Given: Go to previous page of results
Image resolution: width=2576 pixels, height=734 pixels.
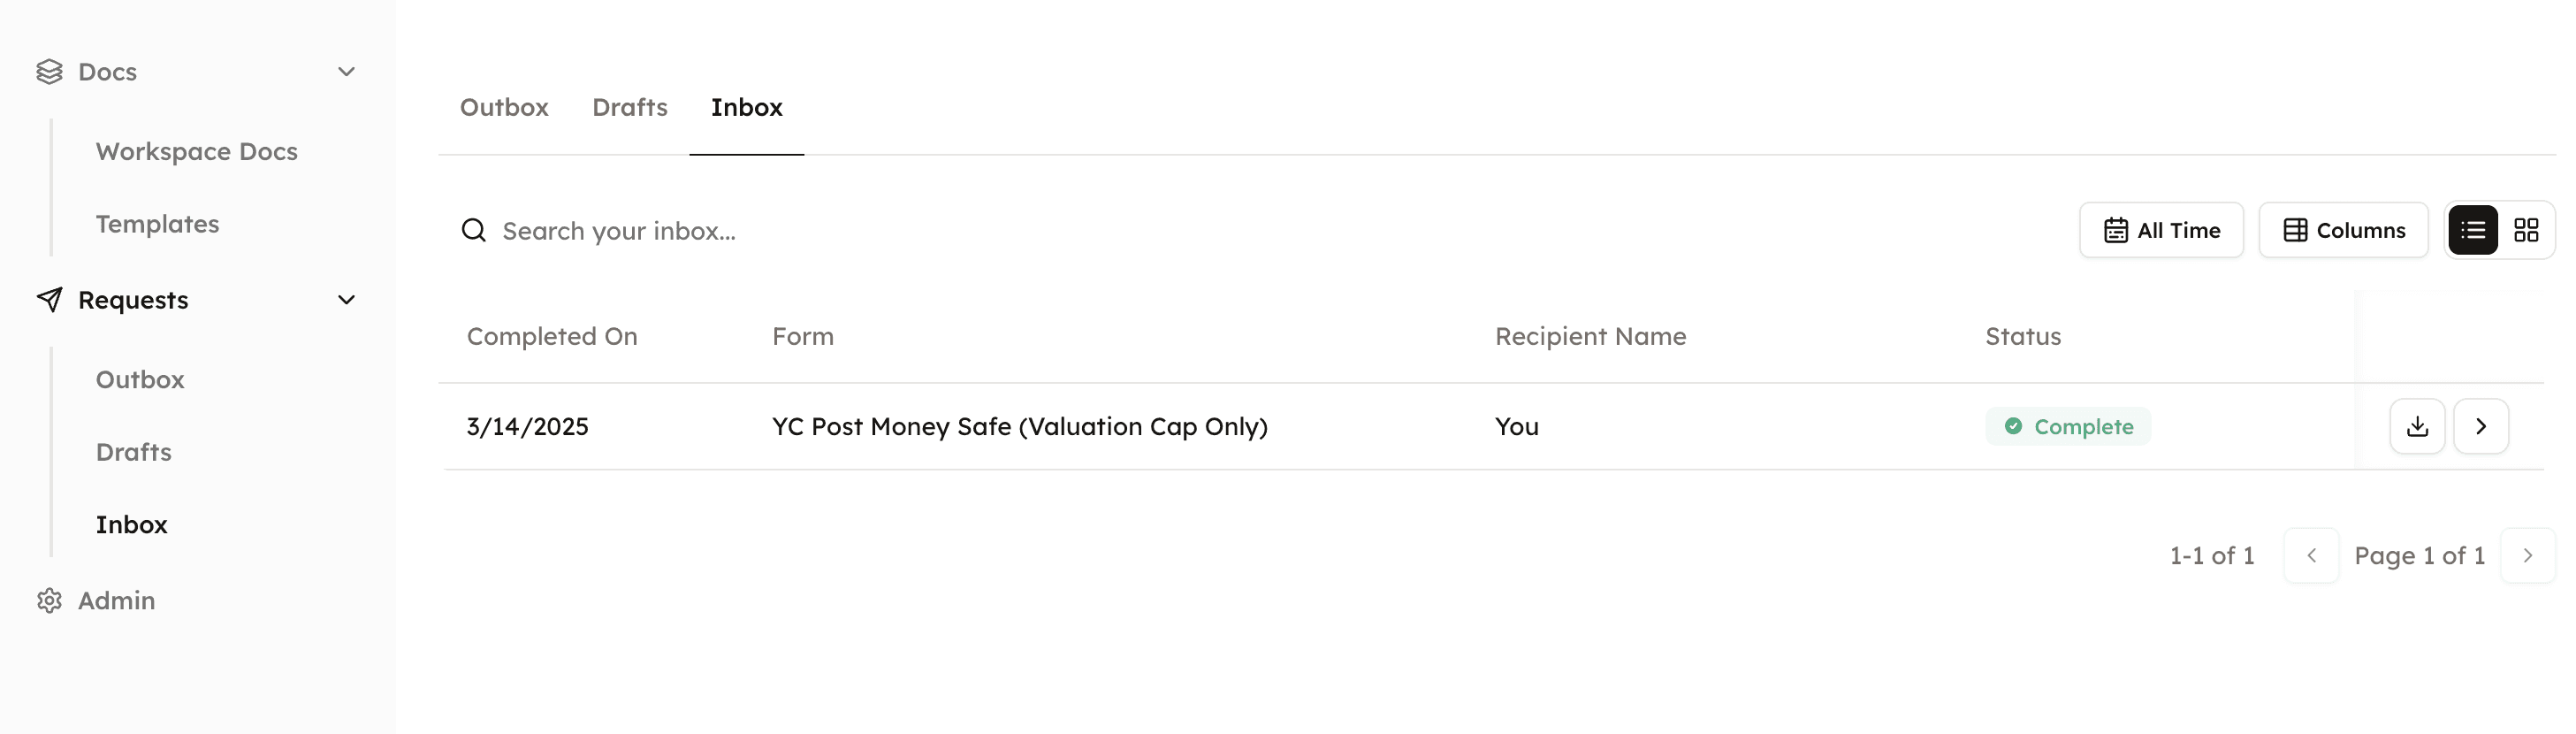Looking at the screenshot, I should click(x=2311, y=556).
